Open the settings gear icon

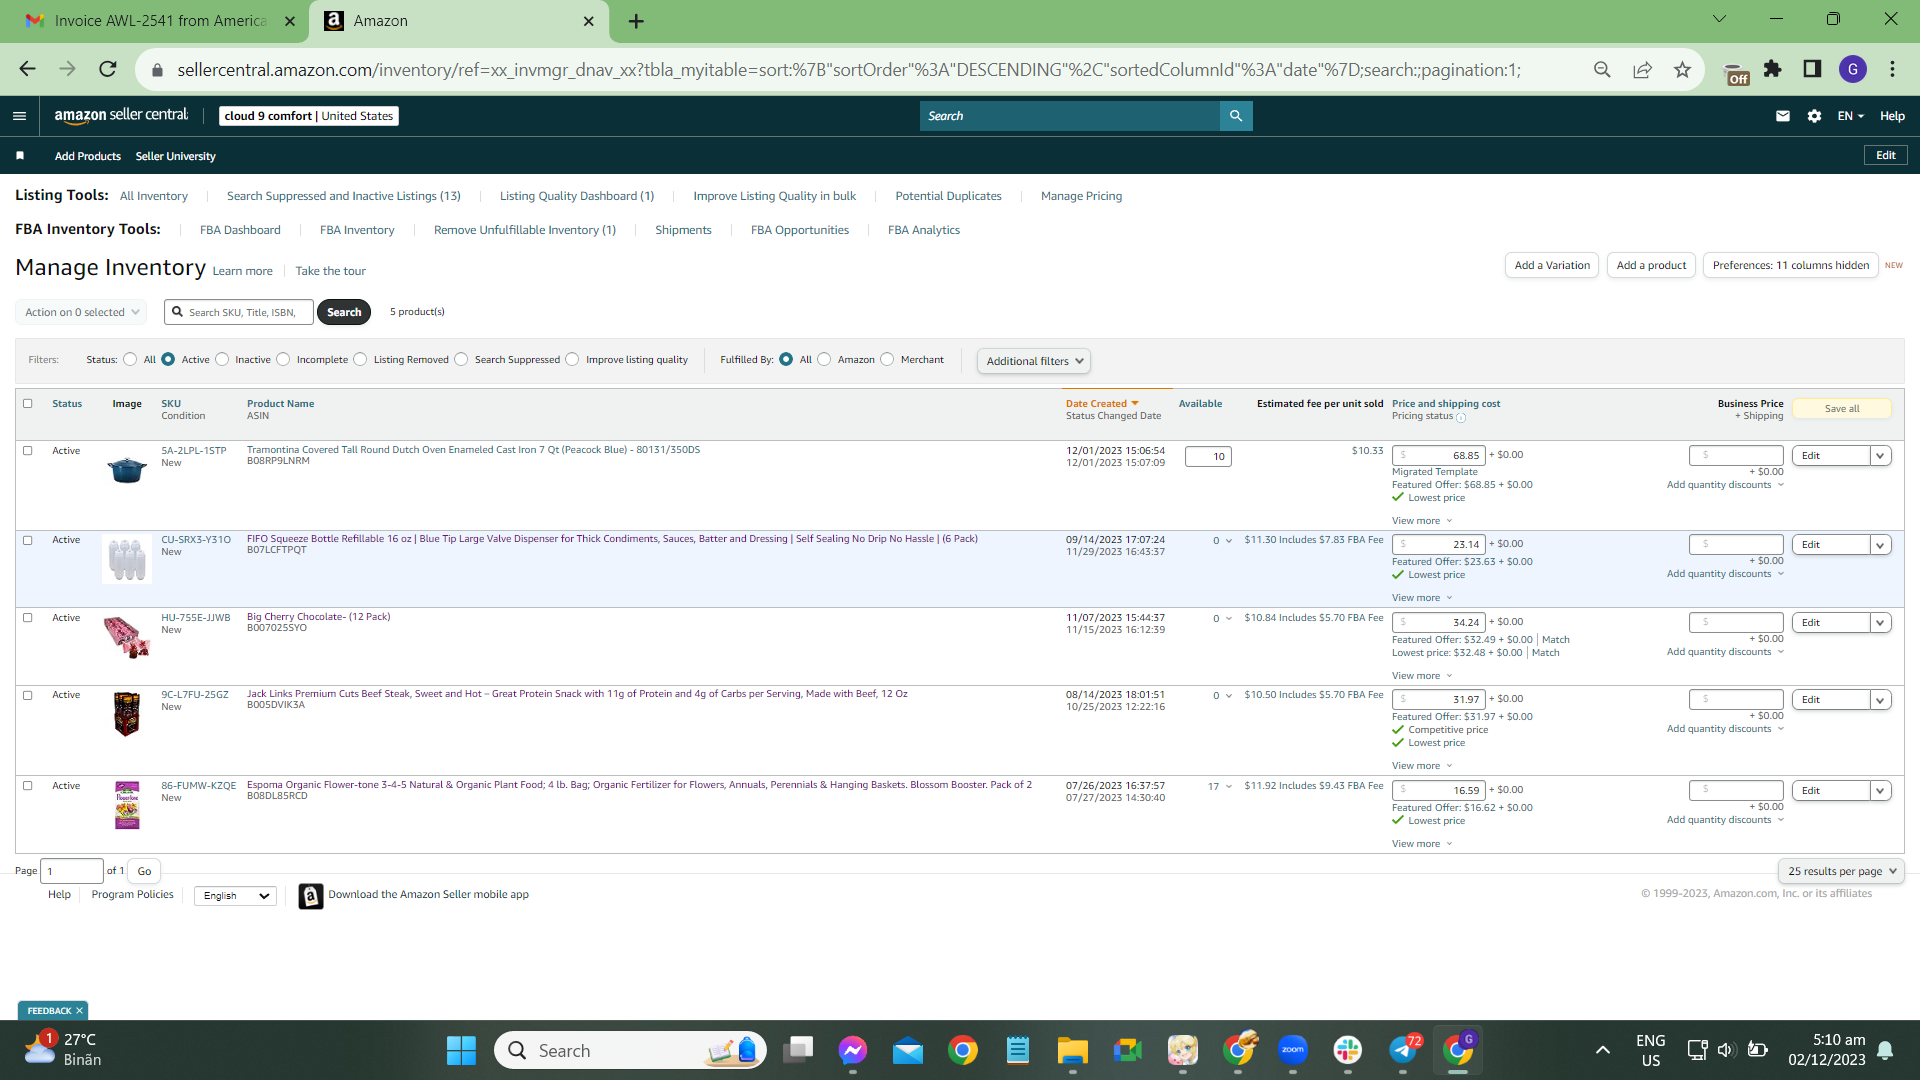point(1814,116)
